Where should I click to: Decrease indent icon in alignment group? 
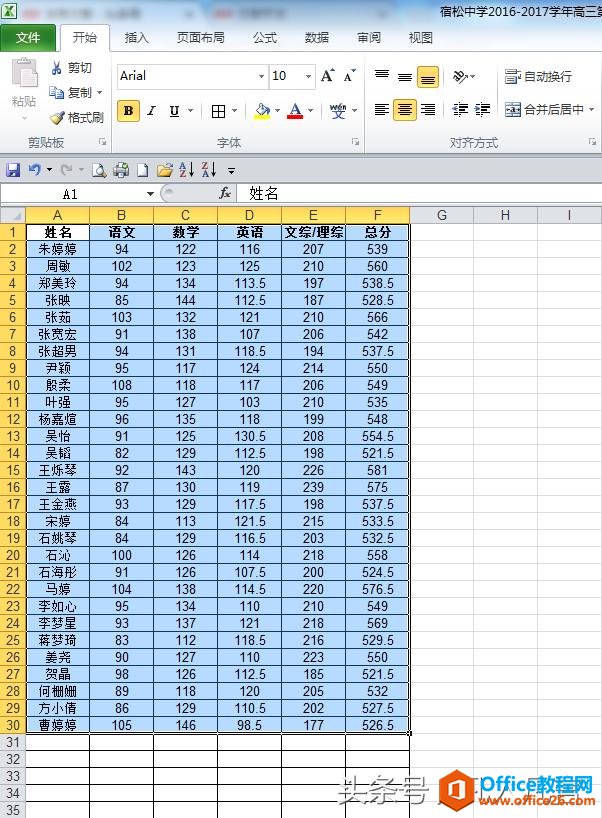[460, 110]
